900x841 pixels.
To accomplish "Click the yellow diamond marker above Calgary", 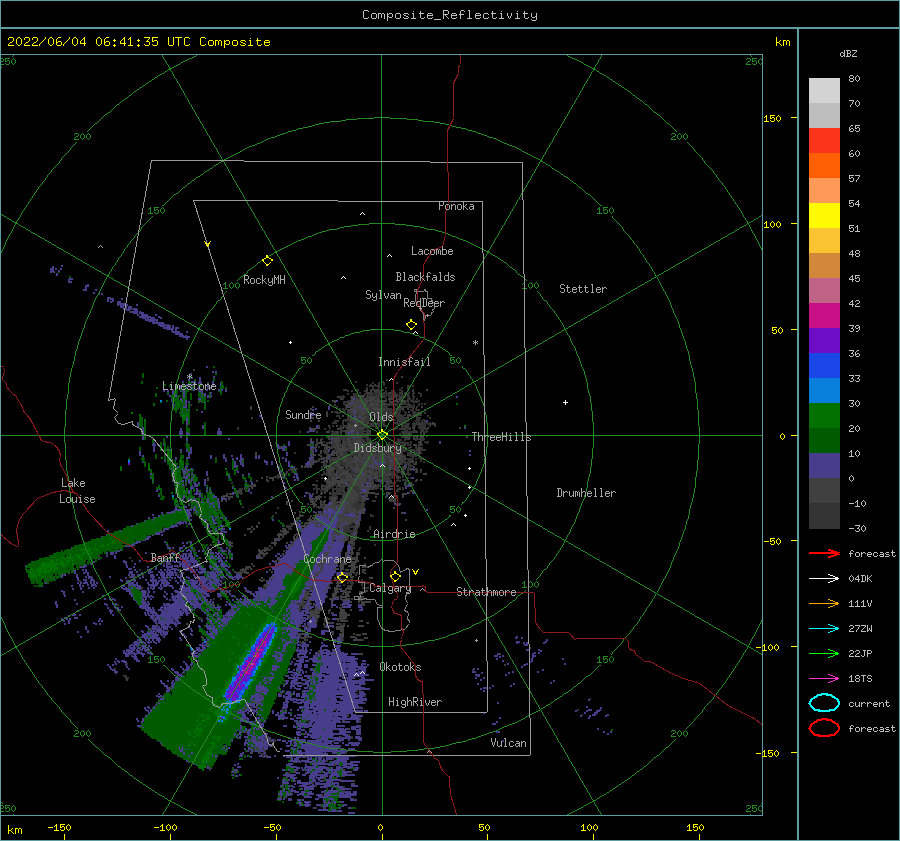I will [x=395, y=576].
